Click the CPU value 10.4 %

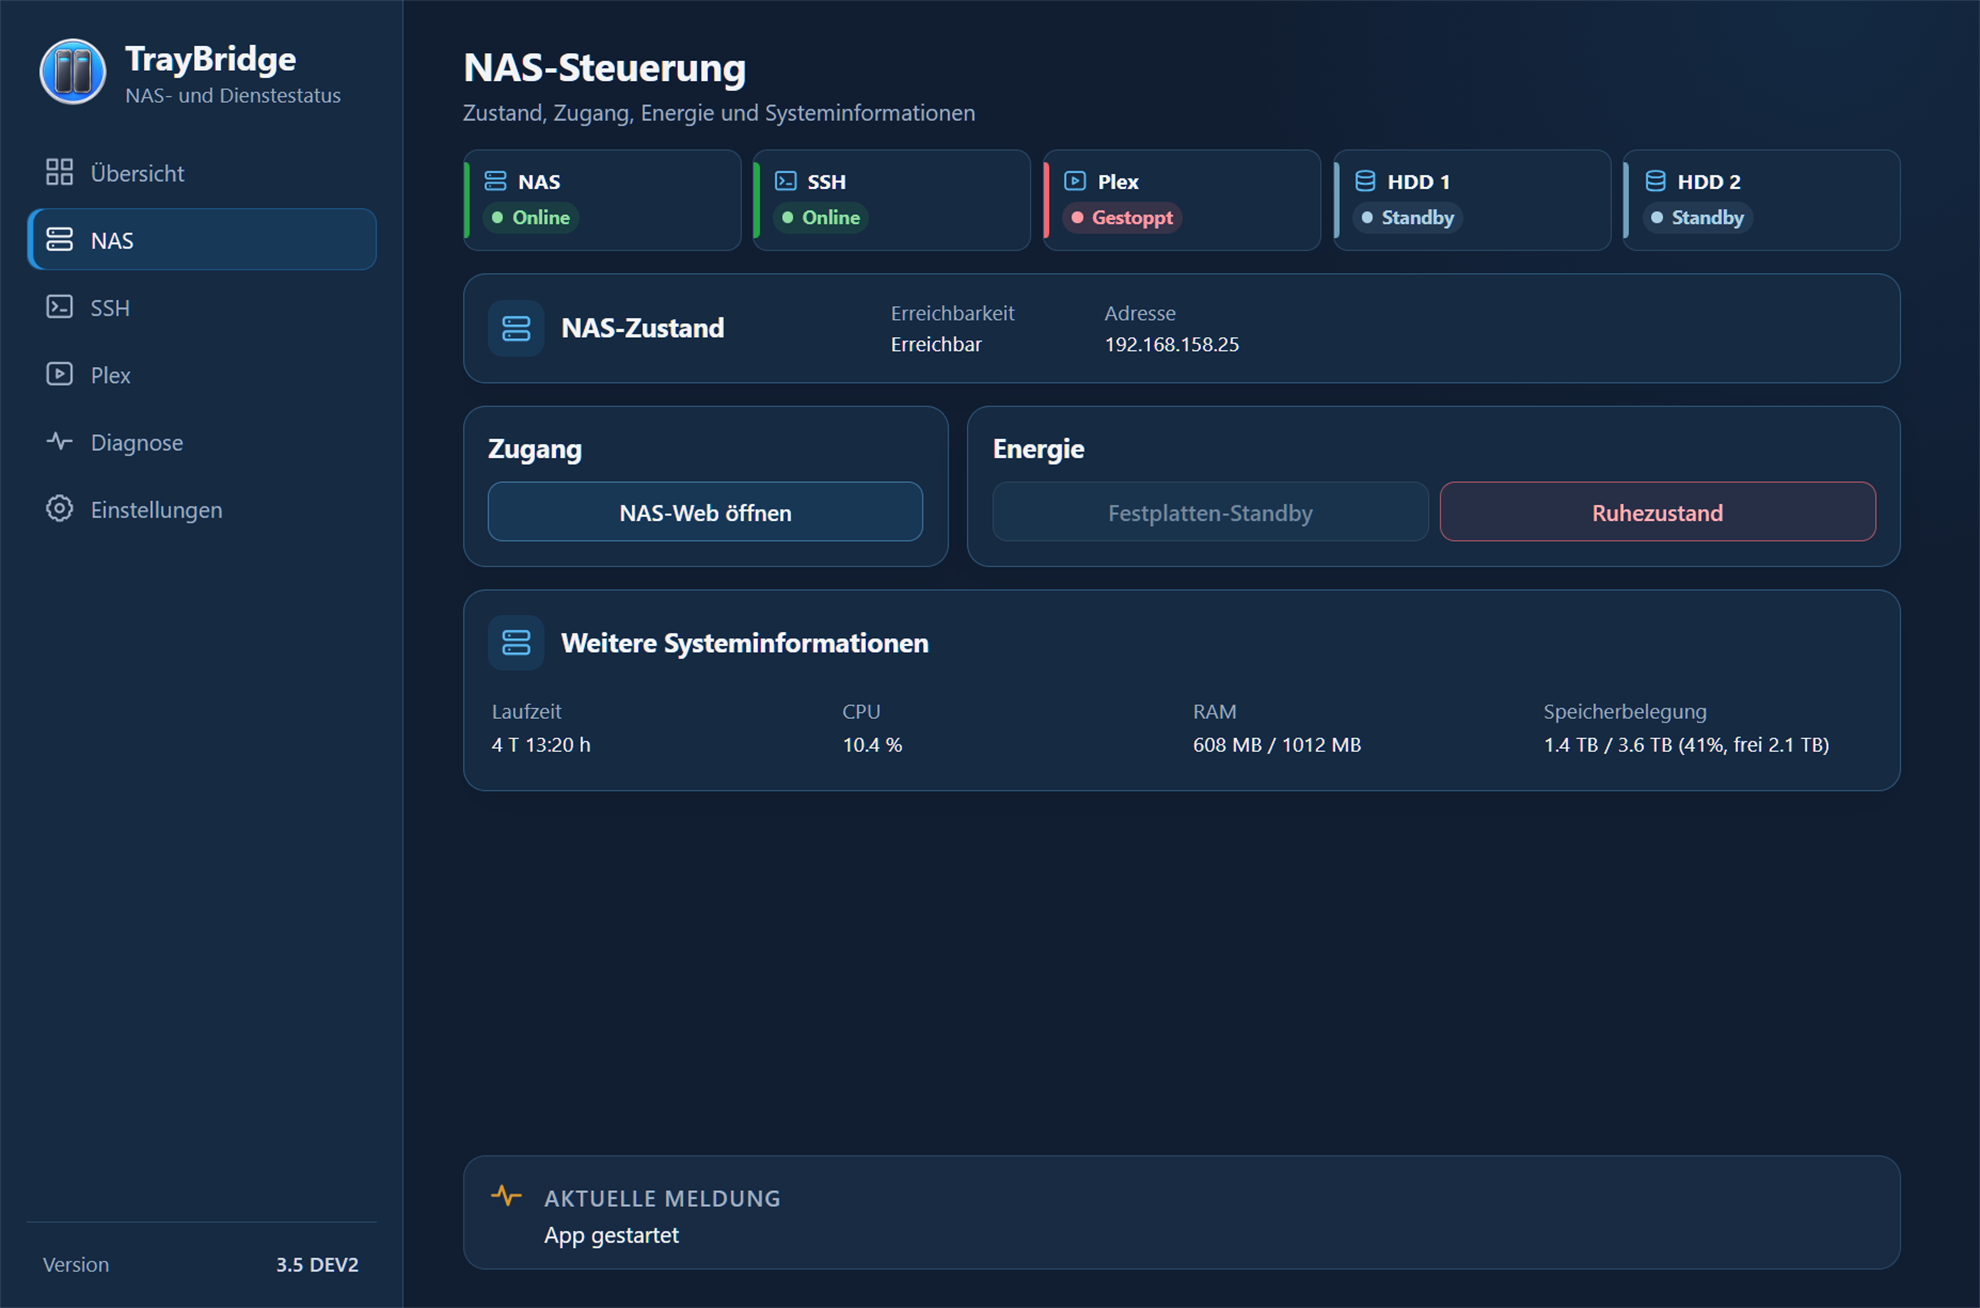pyautogui.click(x=872, y=744)
